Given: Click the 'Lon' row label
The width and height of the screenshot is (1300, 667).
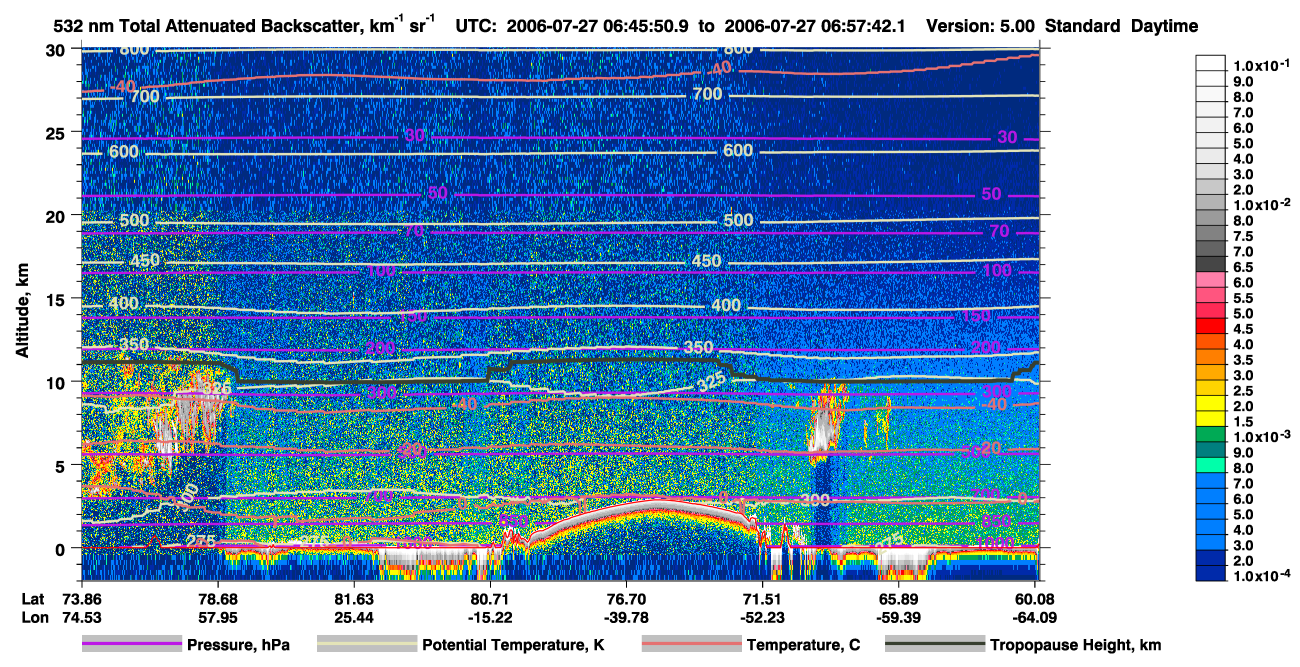Looking at the screenshot, I should (33, 616).
